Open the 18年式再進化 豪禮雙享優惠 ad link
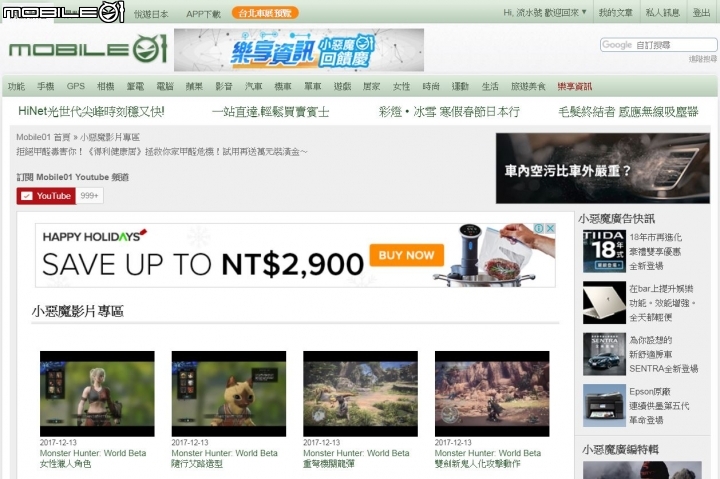This screenshot has height=479, width=720. (x=655, y=252)
